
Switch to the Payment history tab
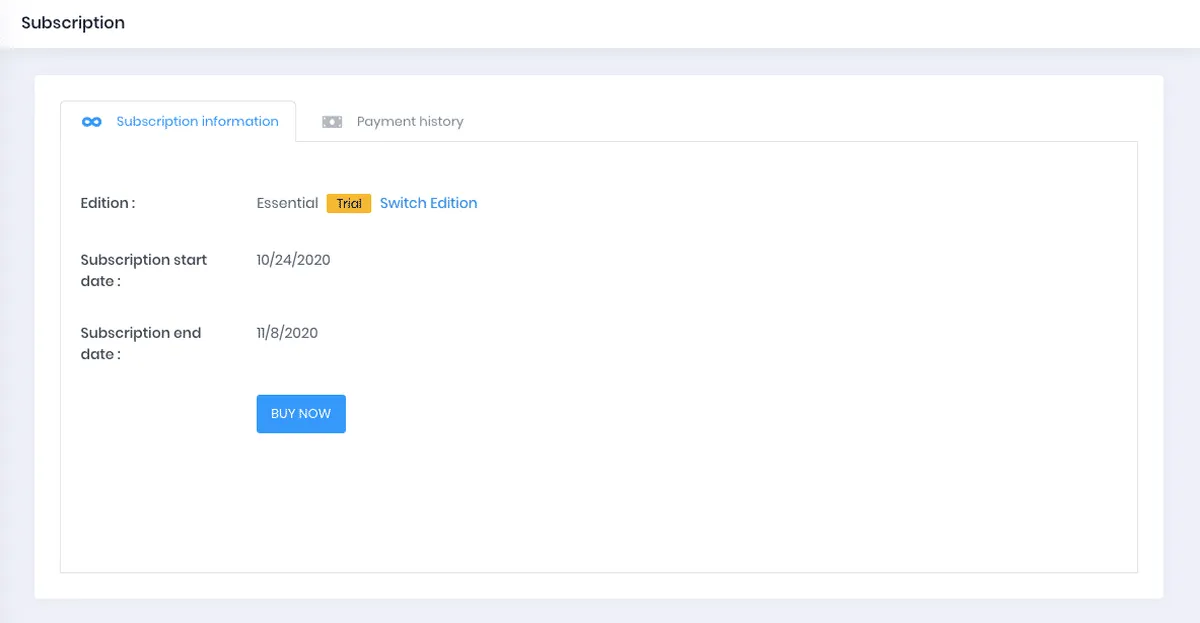click(x=409, y=120)
